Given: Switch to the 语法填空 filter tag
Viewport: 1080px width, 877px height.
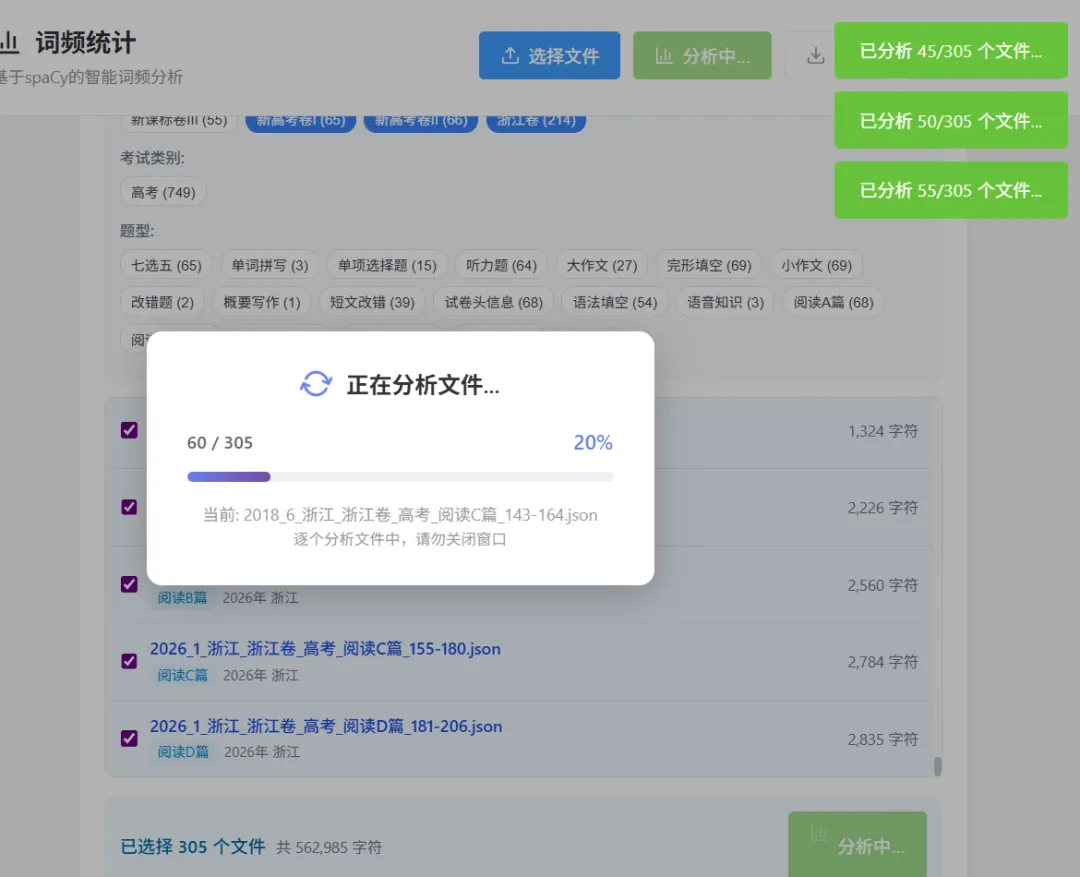Looking at the screenshot, I should (x=613, y=301).
